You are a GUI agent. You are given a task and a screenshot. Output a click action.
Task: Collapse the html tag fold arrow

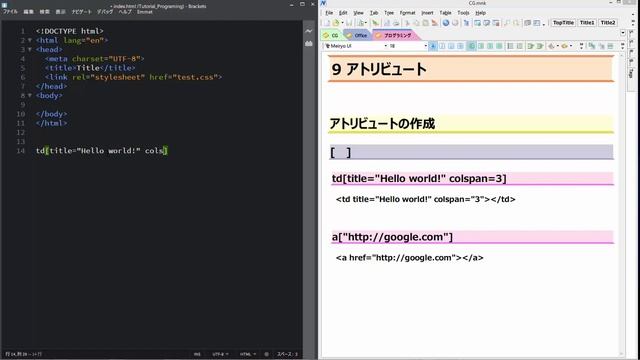(x=30, y=40)
